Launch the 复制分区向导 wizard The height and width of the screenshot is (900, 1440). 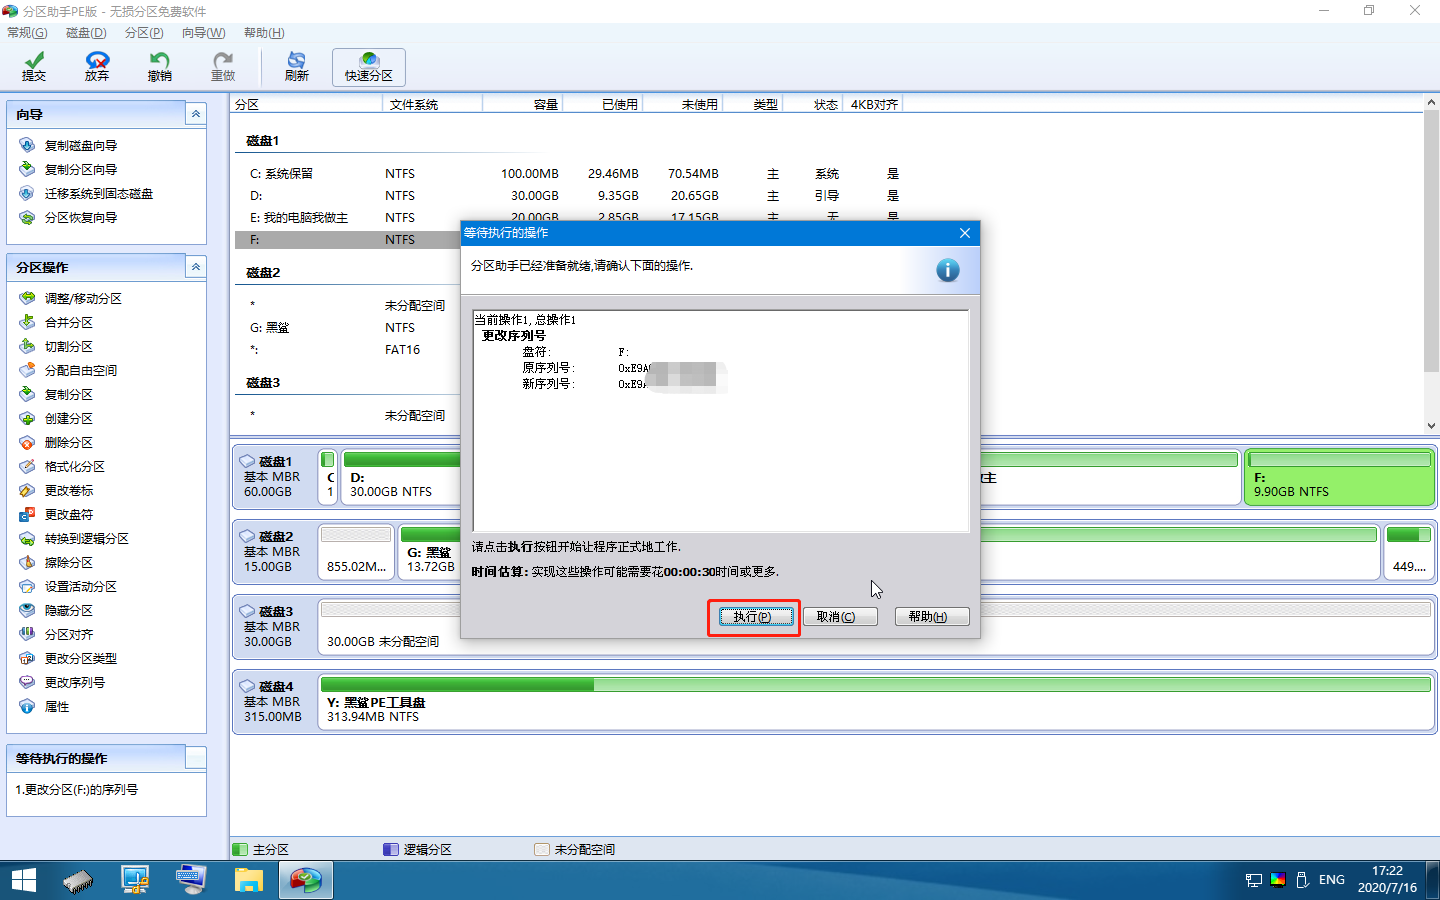click(81, 170)
